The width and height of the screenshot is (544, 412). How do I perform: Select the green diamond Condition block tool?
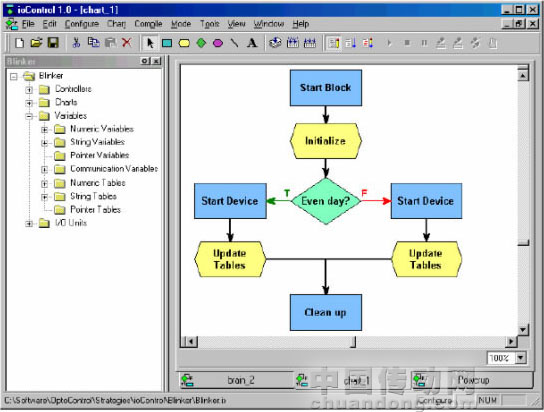[201, 43]
